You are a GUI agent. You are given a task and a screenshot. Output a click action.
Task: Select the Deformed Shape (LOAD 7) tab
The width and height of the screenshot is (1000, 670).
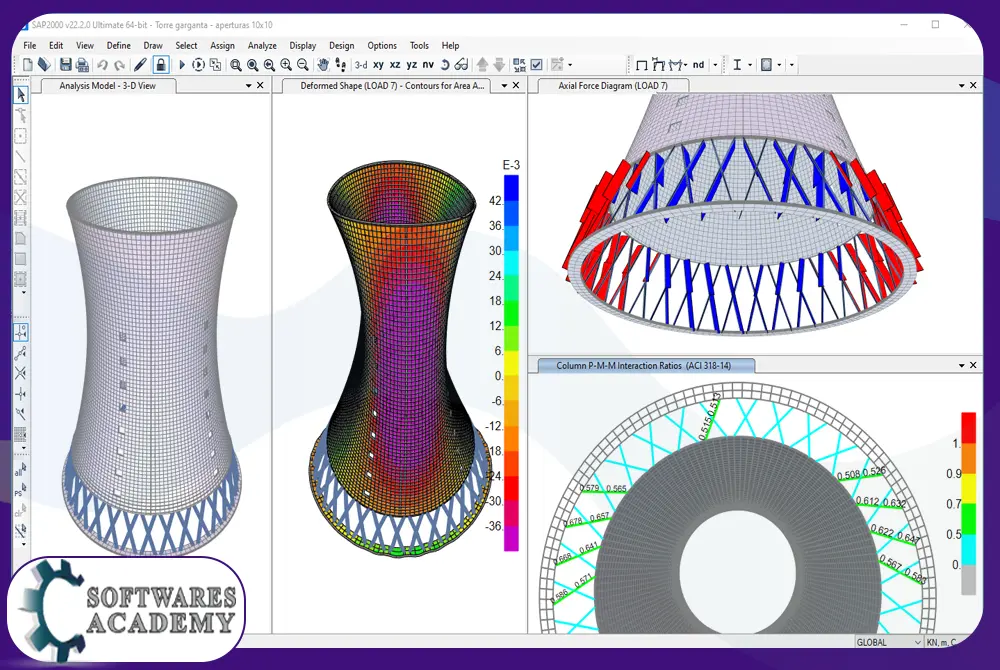[392, 85]
